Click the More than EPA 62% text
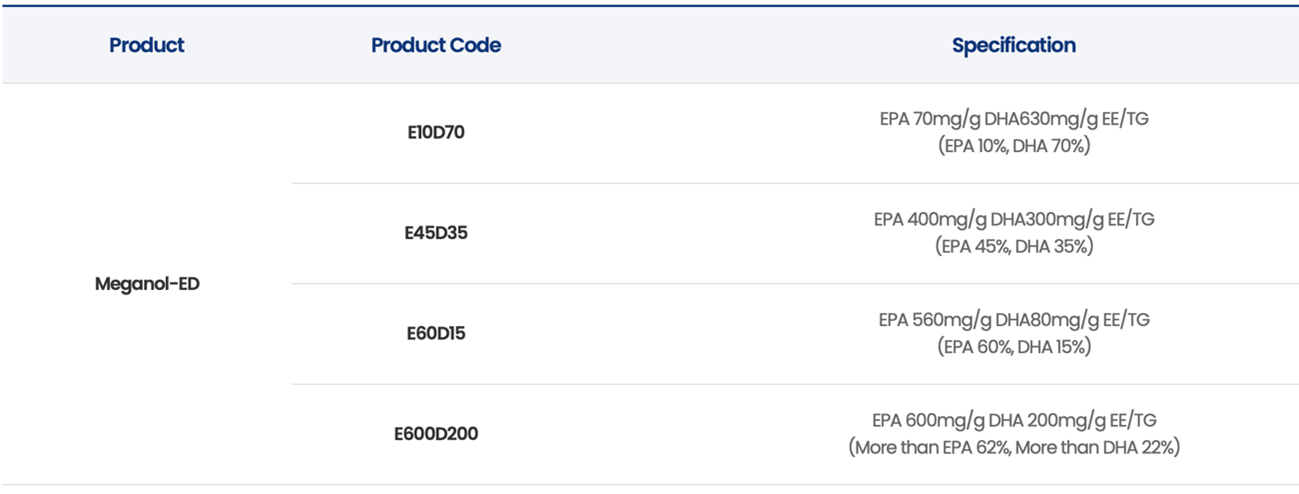 (x=932, y=447)
